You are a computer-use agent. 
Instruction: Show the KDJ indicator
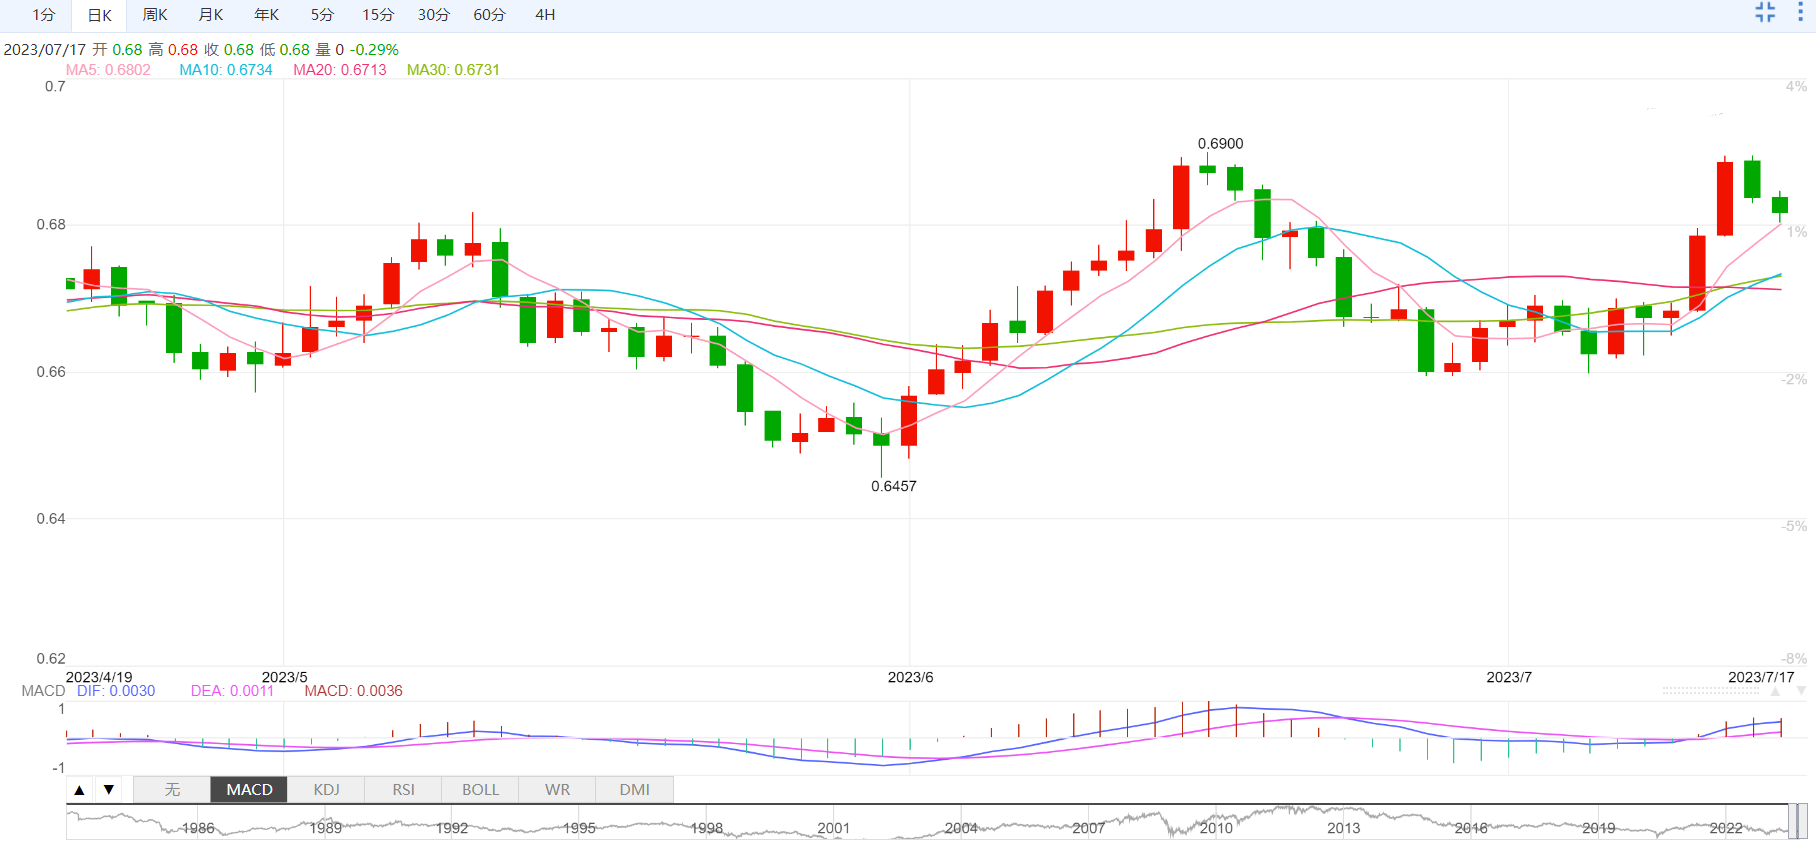pos(326,790)
